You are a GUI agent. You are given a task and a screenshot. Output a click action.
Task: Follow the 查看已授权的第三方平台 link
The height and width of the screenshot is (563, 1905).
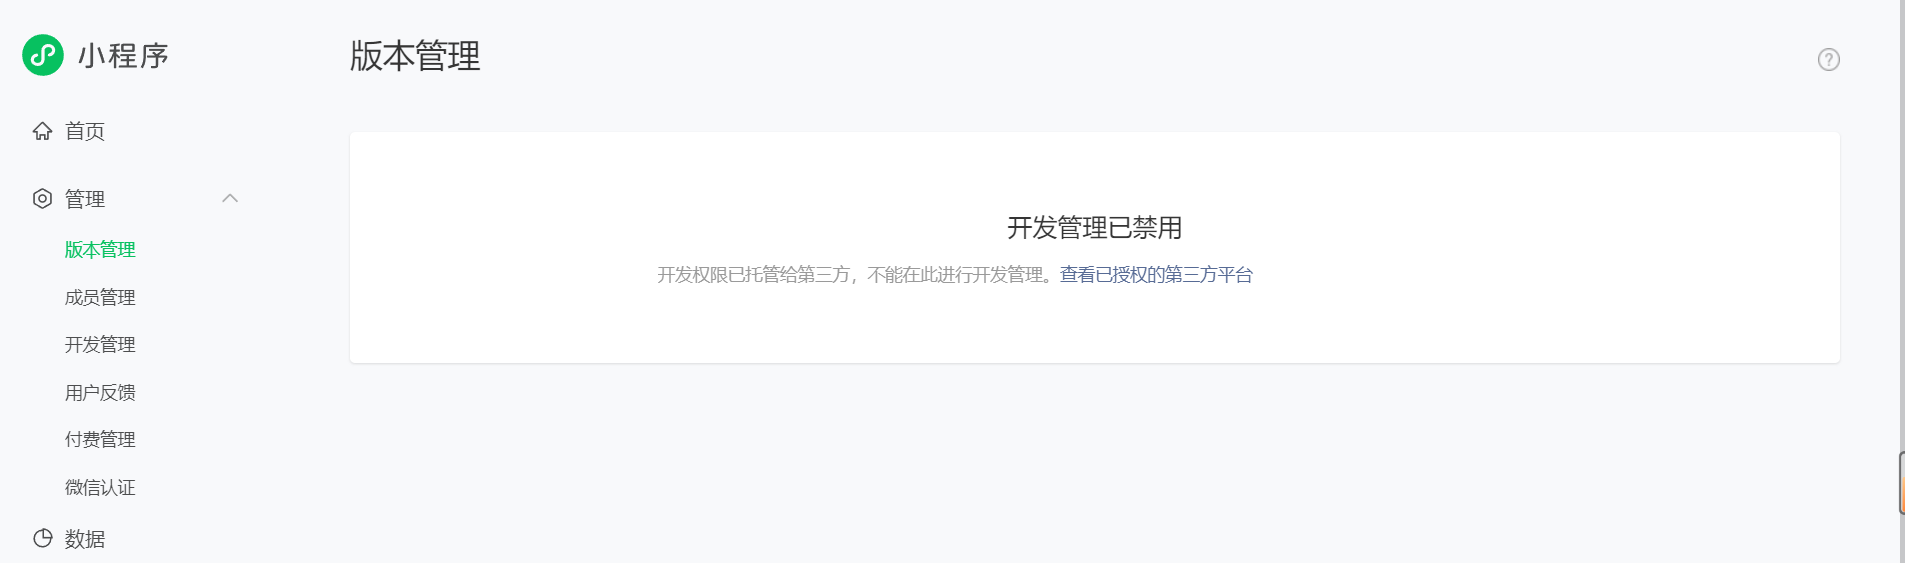coord(1156,275)
